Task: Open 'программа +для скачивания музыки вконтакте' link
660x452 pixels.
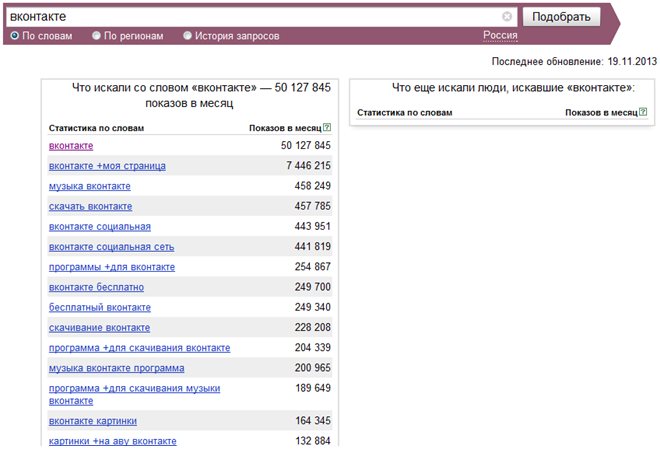Action: coord(134,394)
